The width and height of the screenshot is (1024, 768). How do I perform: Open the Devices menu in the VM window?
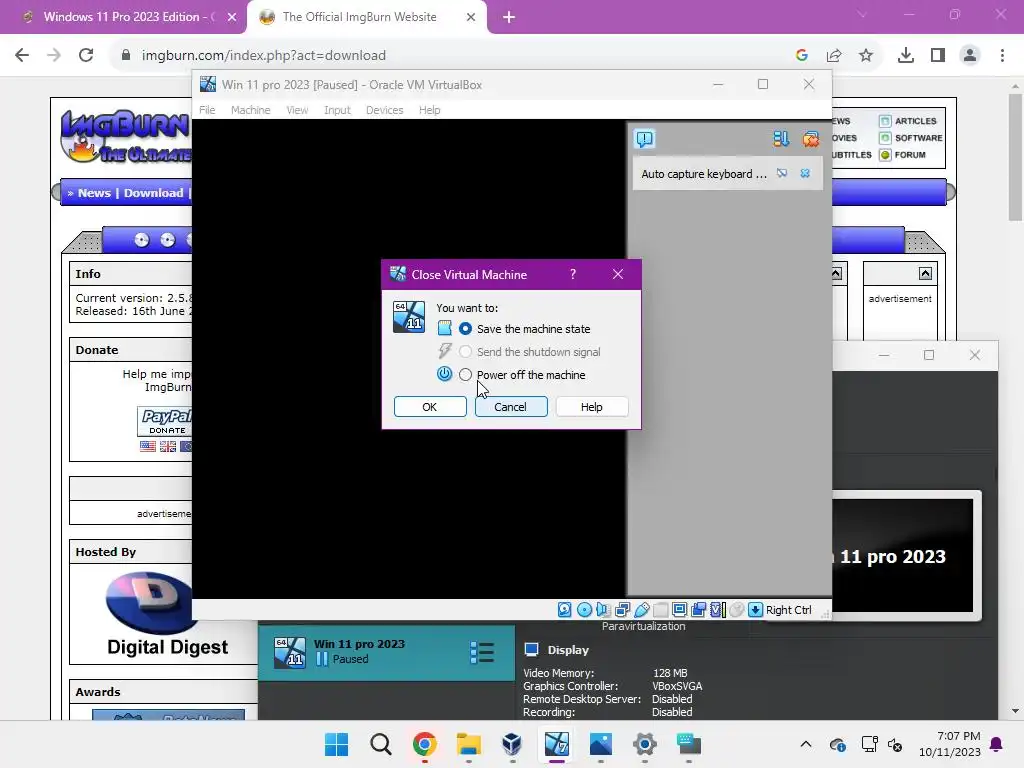[x=384, y=110]
